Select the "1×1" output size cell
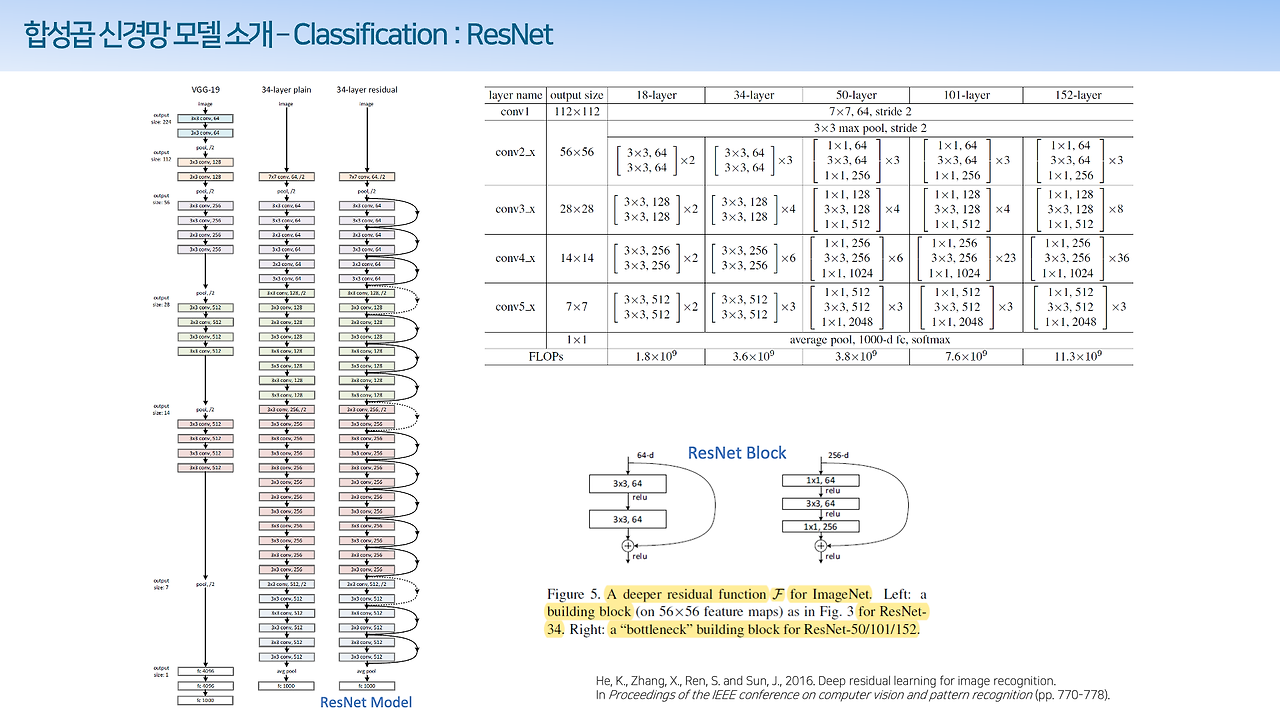This screenshot has width=1280, height=720. point(577,340)
